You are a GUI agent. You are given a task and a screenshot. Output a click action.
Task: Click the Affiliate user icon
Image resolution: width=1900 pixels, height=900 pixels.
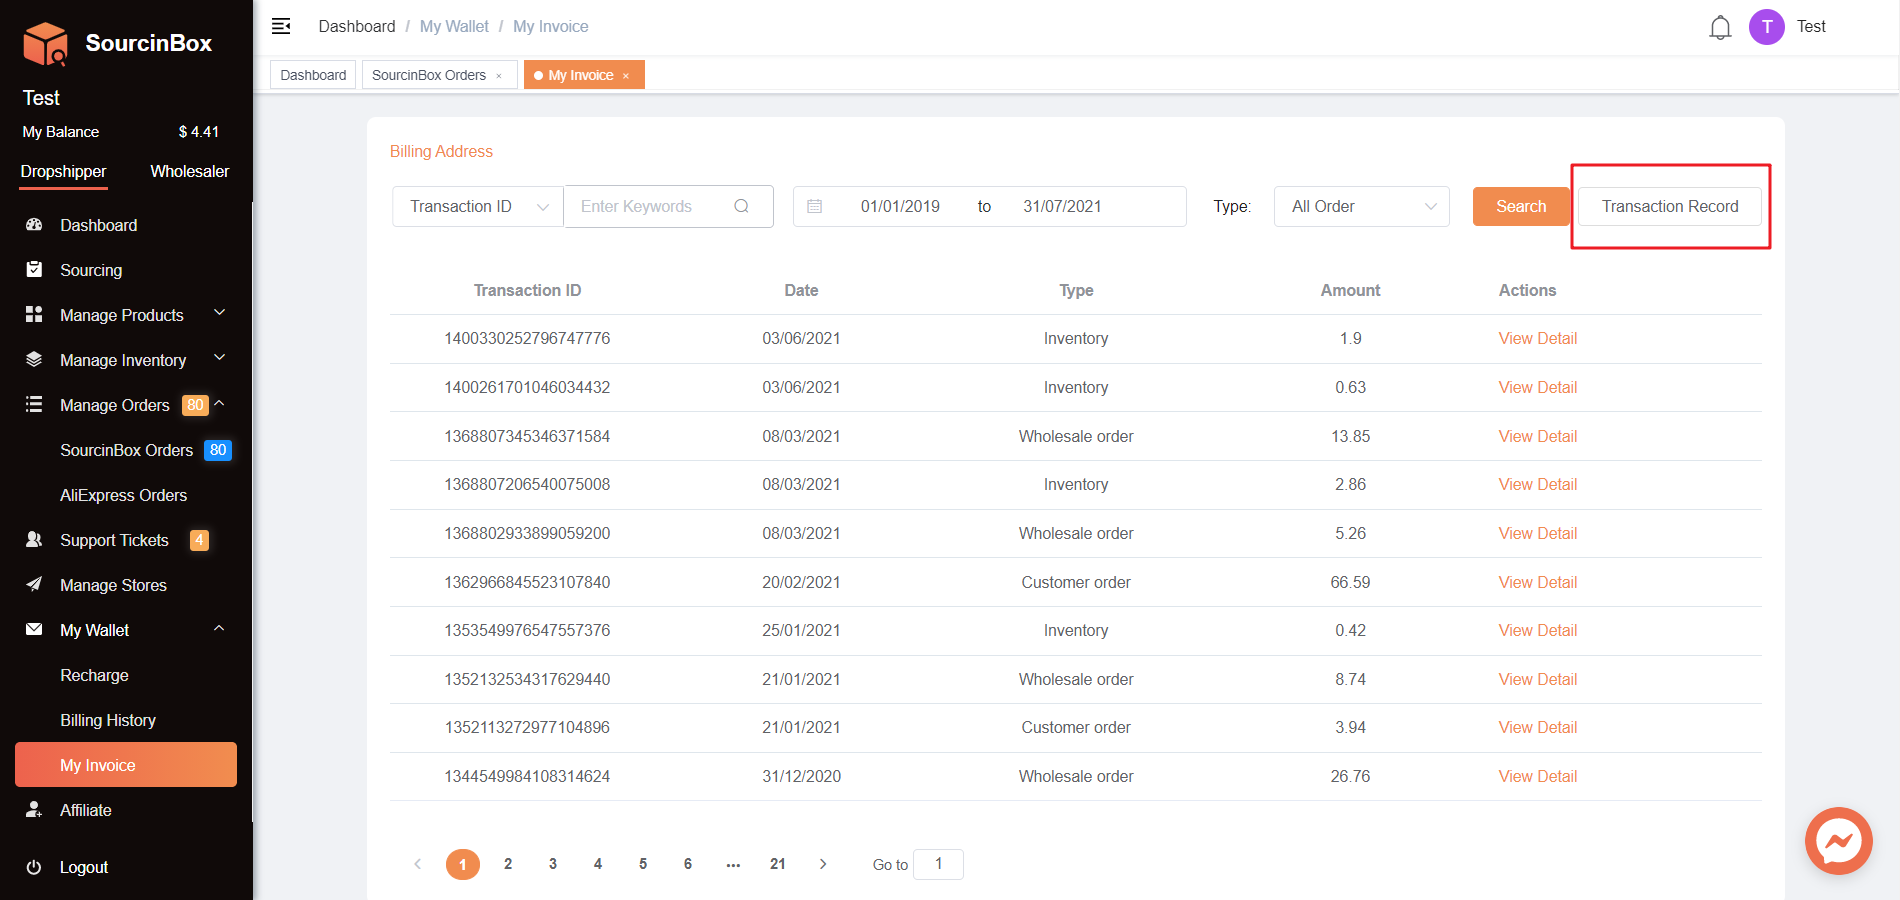(34, 809)
